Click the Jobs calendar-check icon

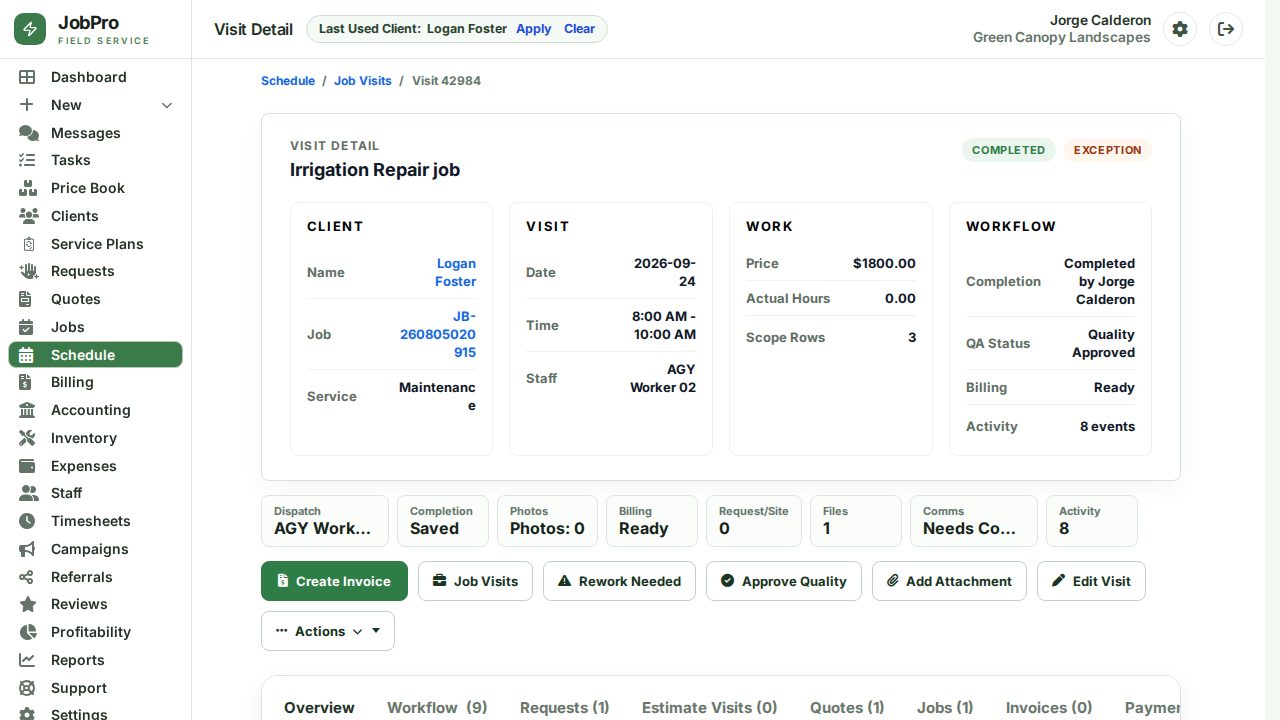click(x=27, y=327)
